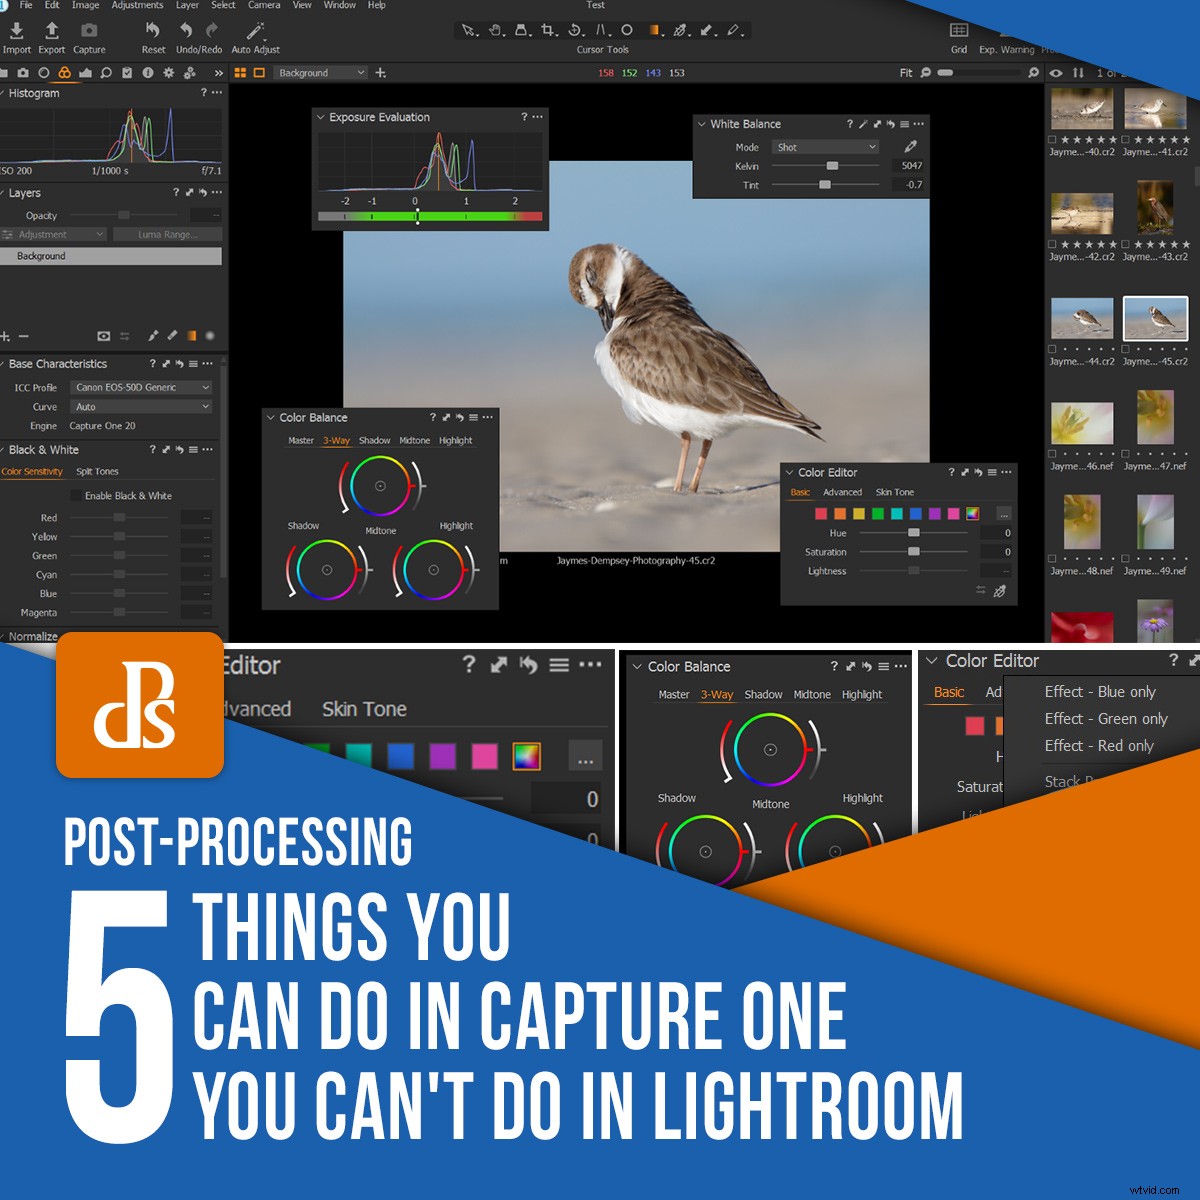Open the White Balance Mode dropdown showing Shot
The image size is (1200, 1200).
(x=826, y=146)
